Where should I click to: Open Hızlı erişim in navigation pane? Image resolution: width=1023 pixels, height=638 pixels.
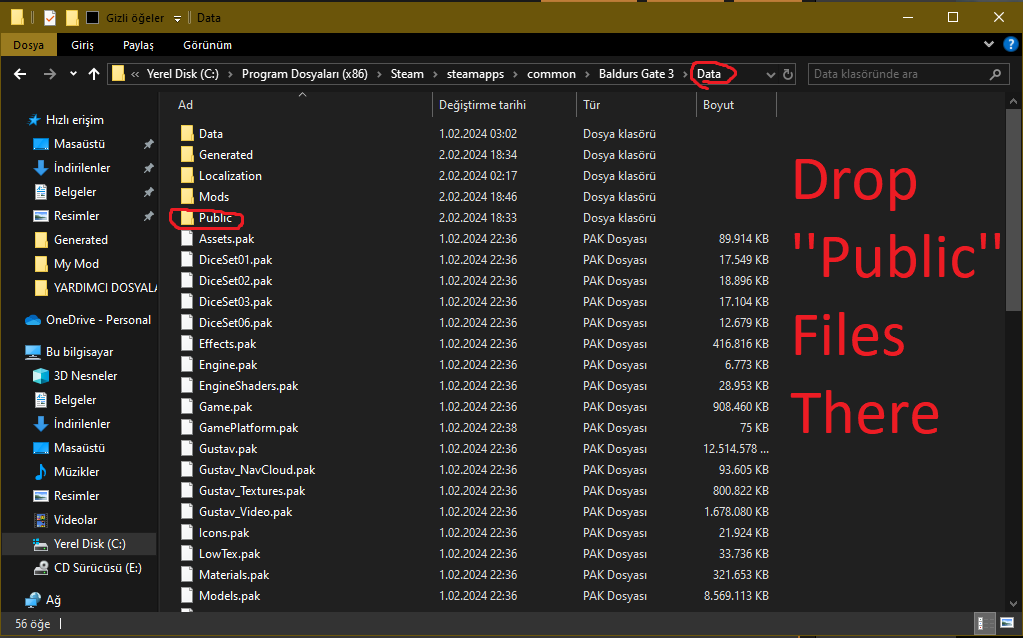74,120
